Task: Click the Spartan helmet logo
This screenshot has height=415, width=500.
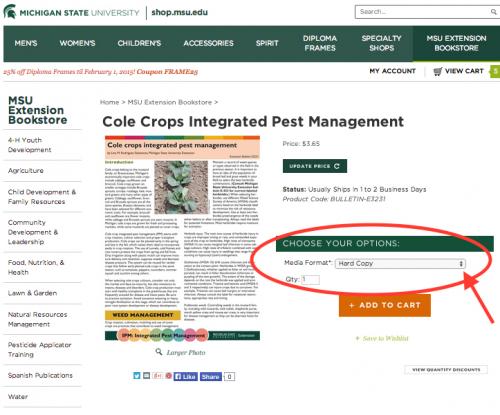Action: 9,12
